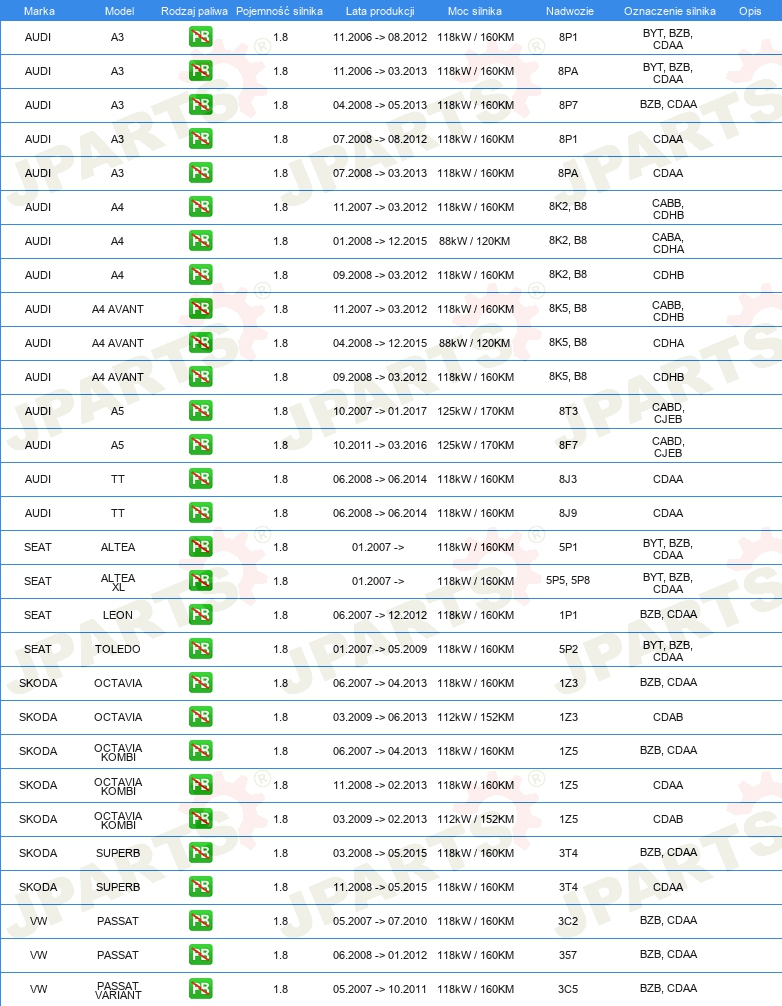Click the body code 1P1 cell
The width and height of the screenshot is (782, 1006).
tap(568, 615)
